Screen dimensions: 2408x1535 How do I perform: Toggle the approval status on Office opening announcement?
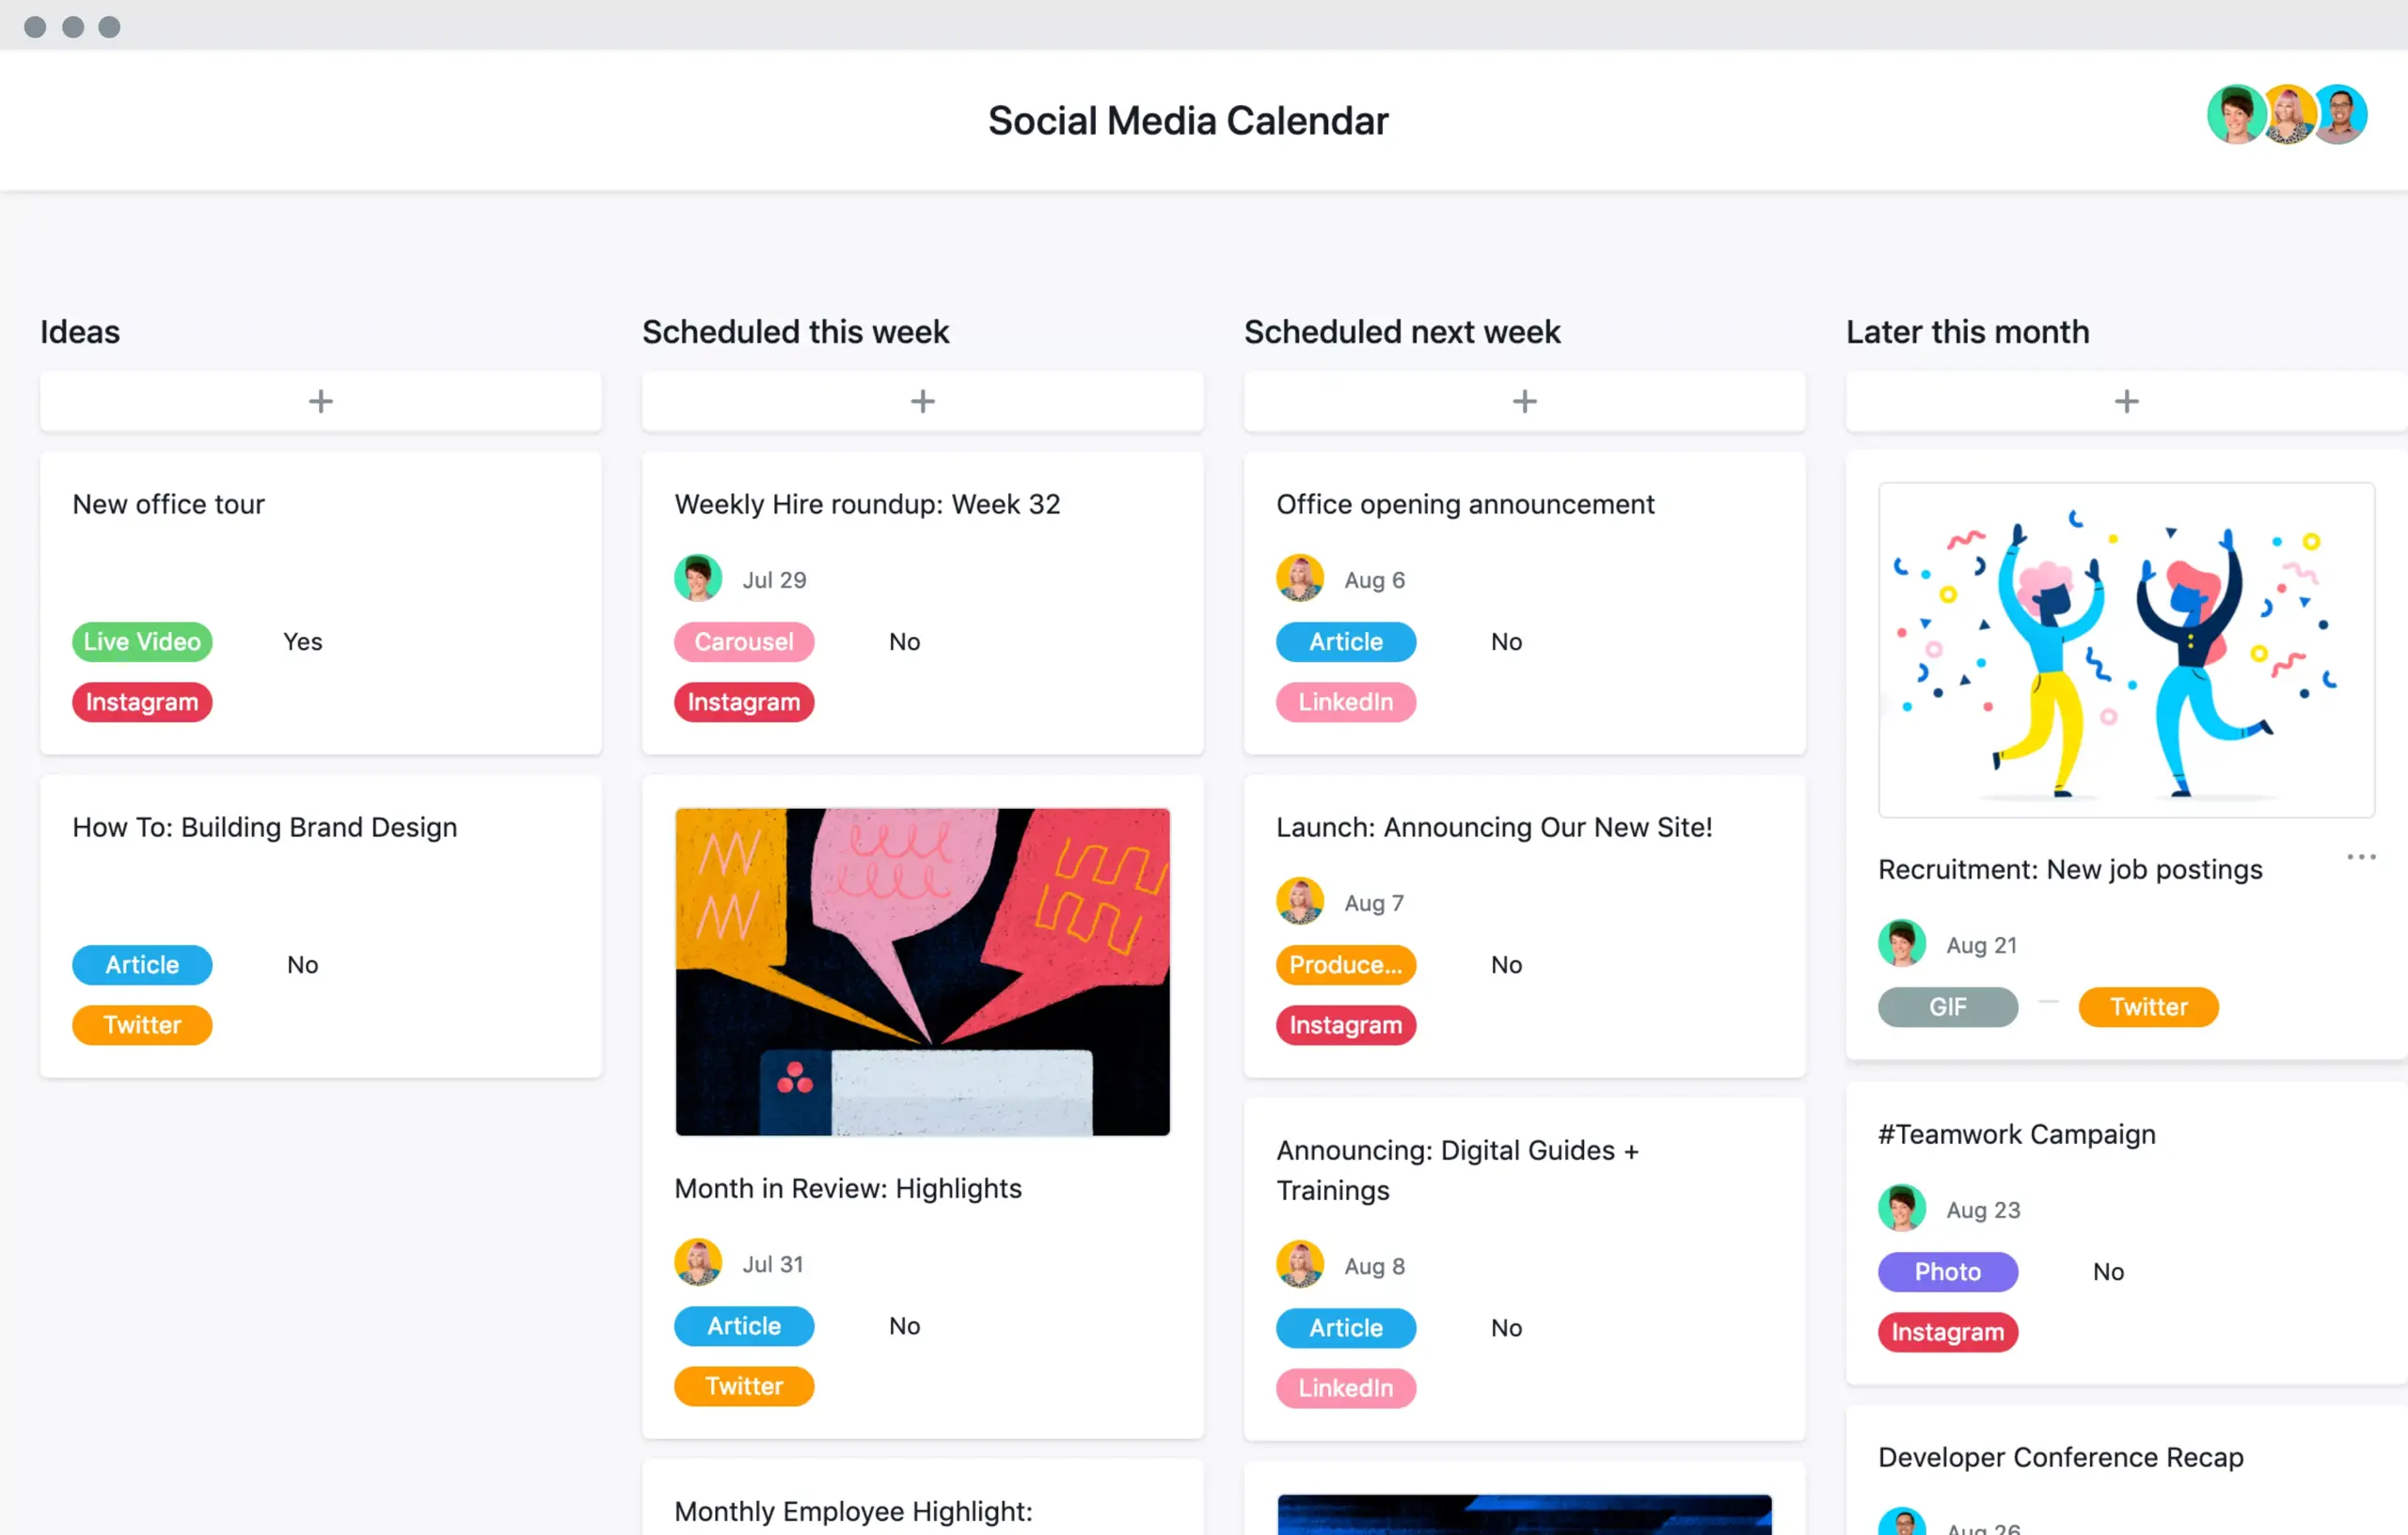point(1504,641)
